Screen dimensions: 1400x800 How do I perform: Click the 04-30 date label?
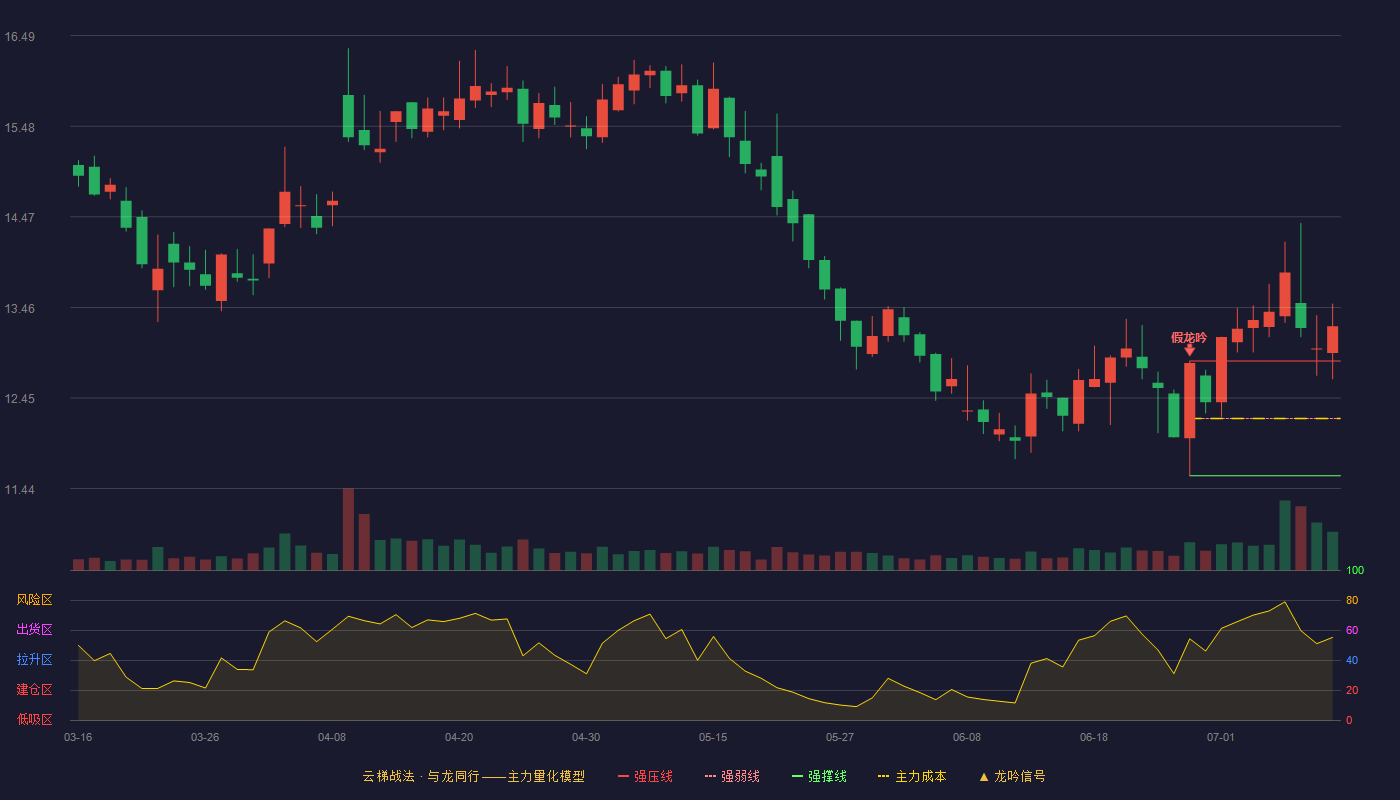tap(586, 737)
